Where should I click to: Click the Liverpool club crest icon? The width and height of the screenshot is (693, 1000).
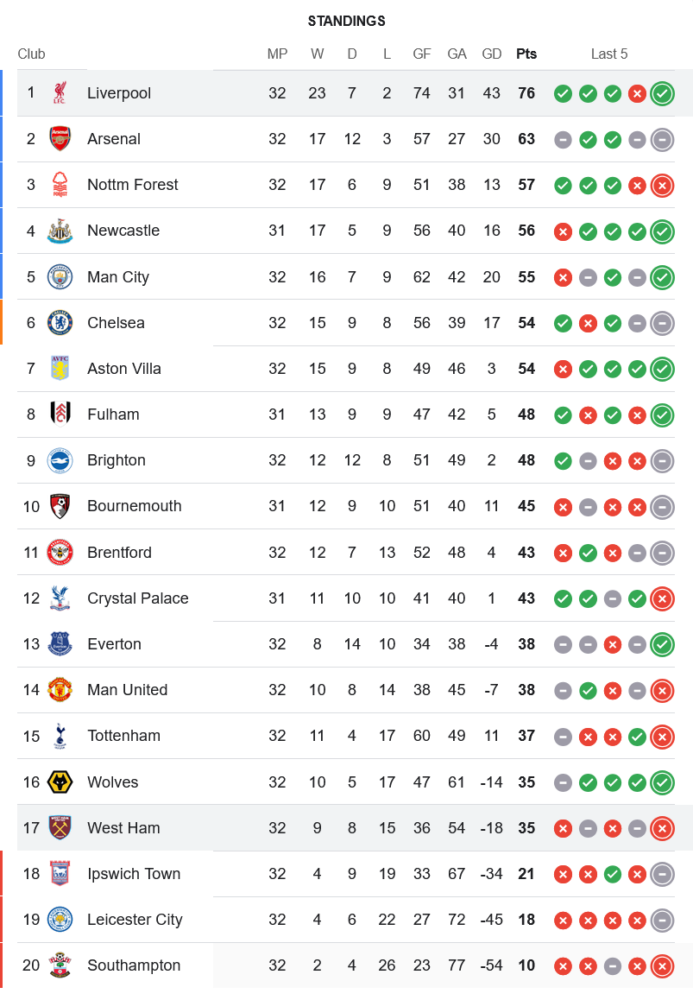pos(60,93)
